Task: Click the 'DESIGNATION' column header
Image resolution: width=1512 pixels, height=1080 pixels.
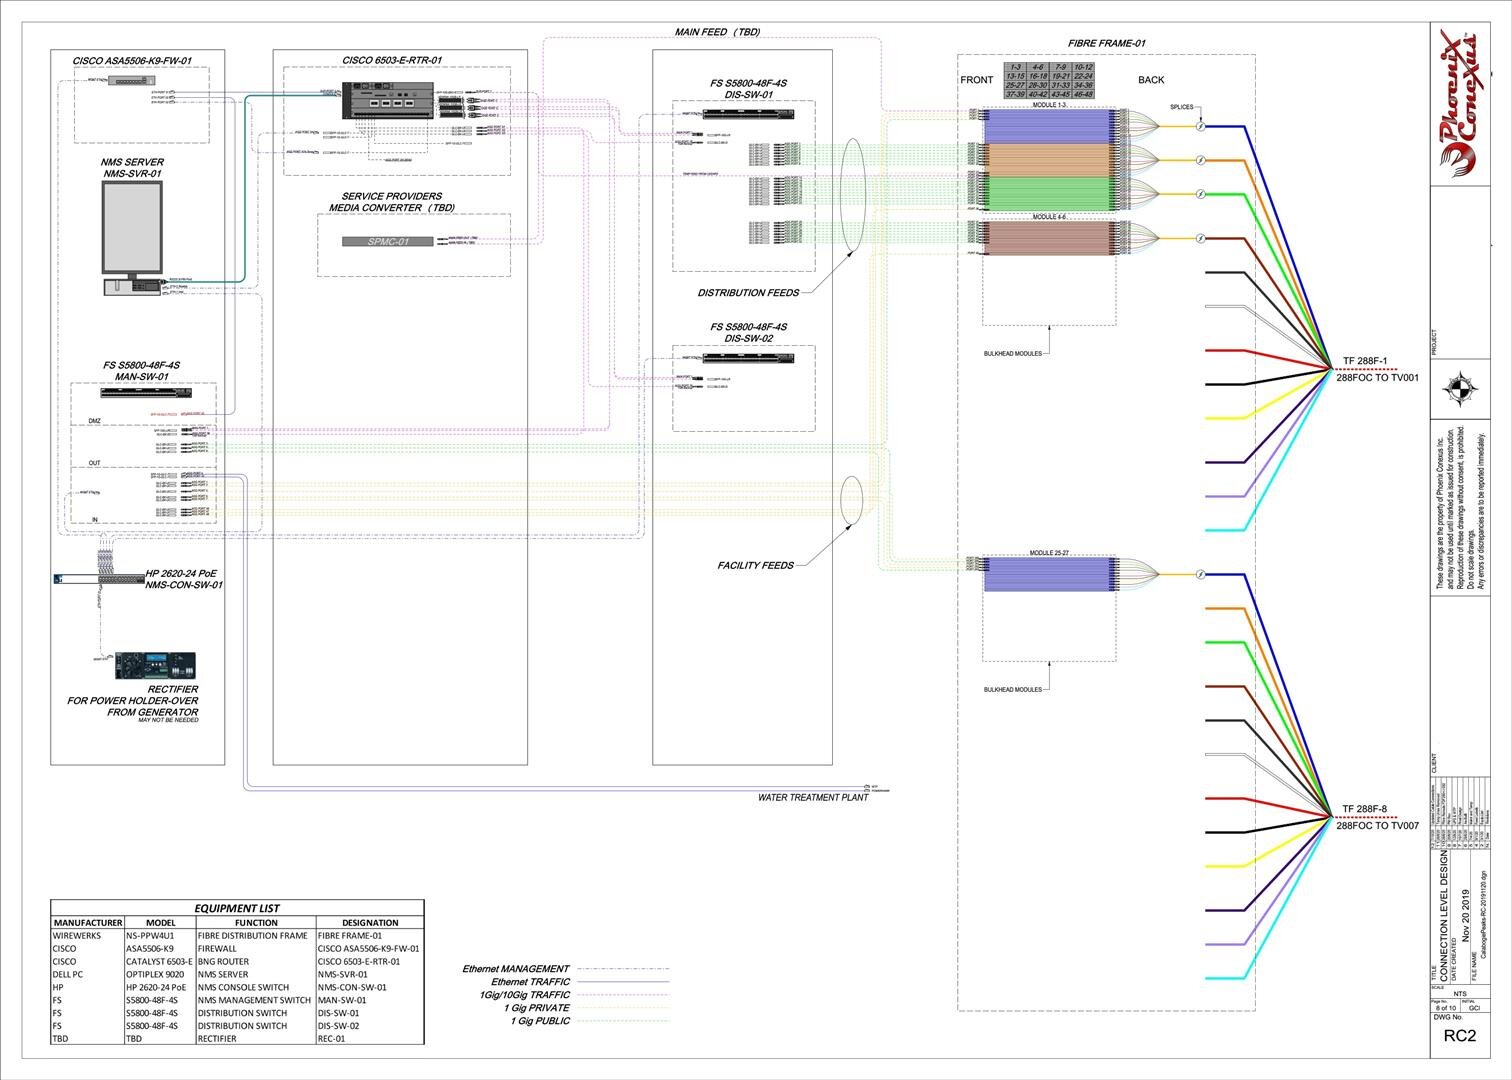Action: (x=369, y=922)
